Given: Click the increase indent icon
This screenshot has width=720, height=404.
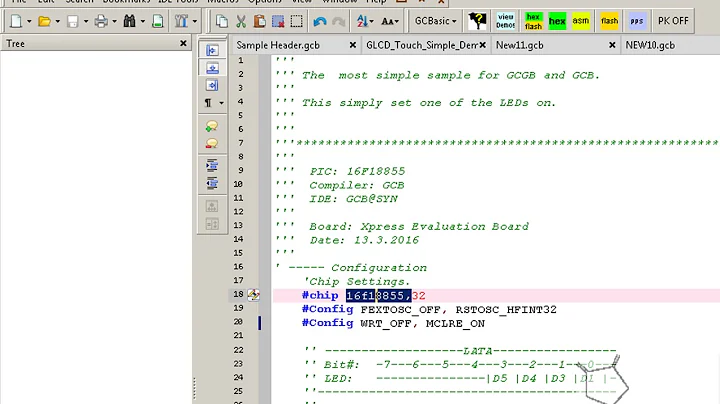Looking at the screenshot, I should [212, 166].
